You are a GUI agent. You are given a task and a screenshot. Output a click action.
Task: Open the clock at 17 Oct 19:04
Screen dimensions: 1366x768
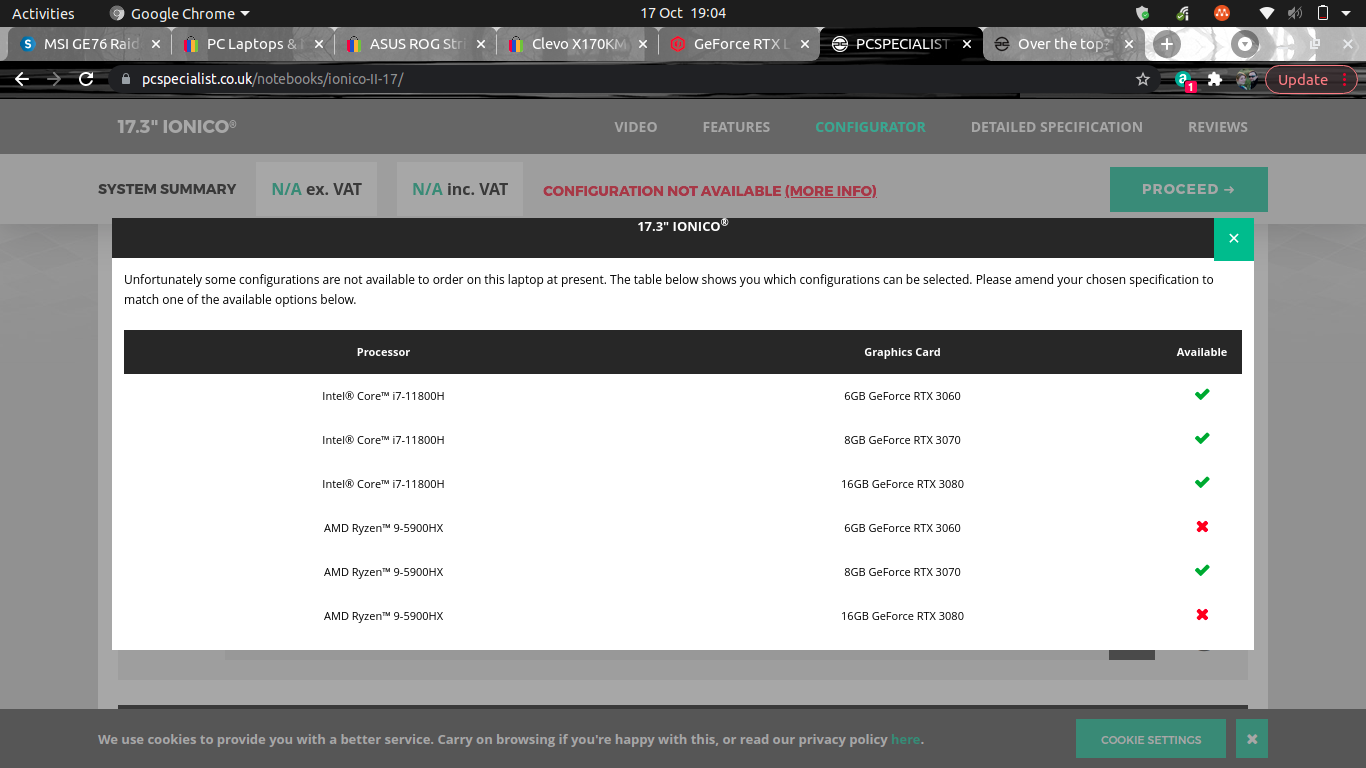click(683, 13)
